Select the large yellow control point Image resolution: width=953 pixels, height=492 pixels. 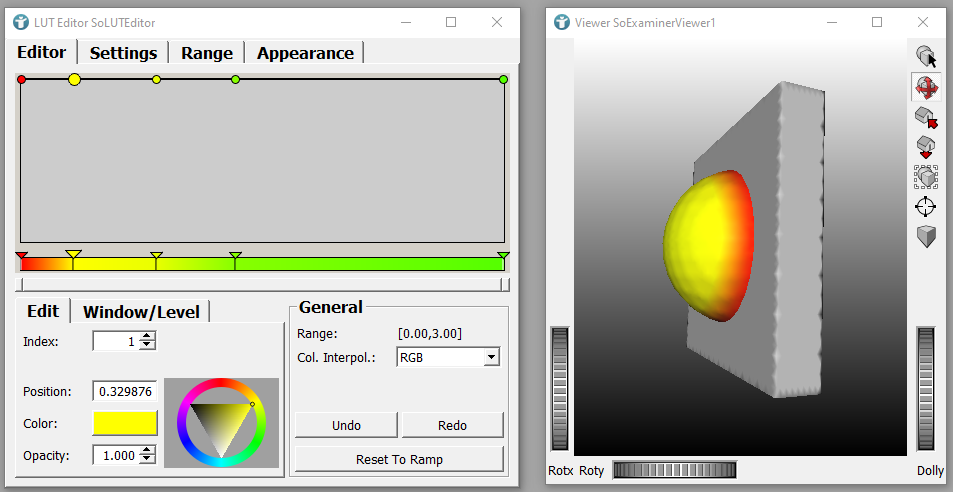click(x=74, y=79)
